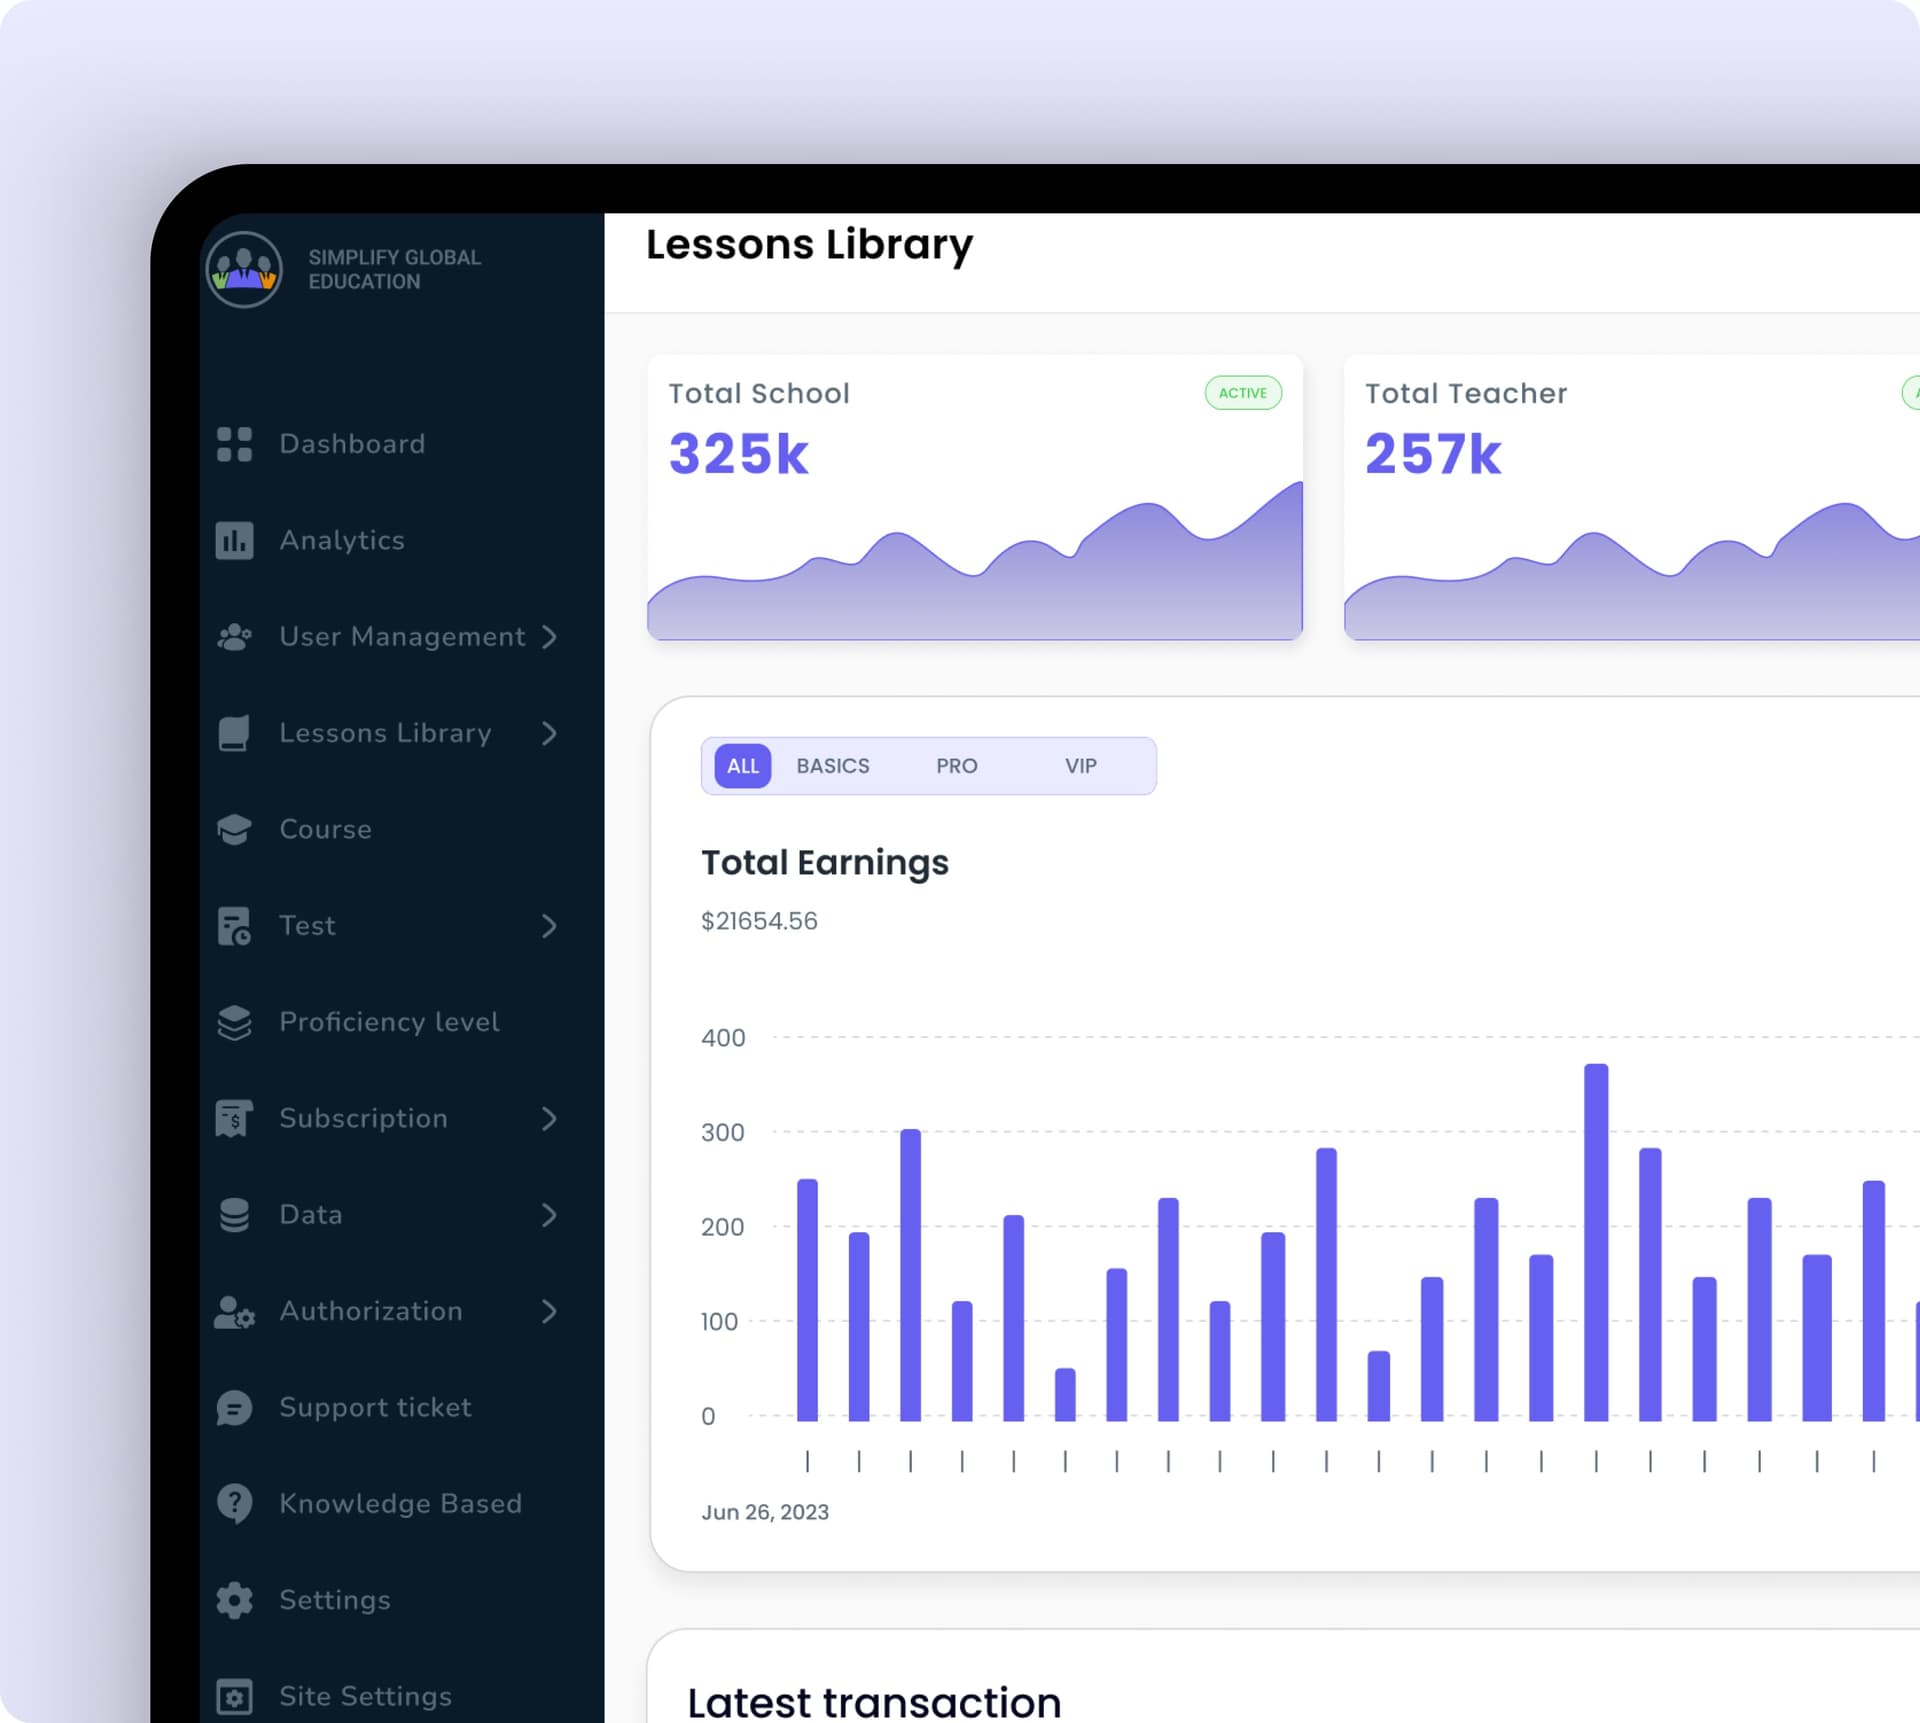Click the Total Earnings heading
Screen dimensions: 1920x1723
825,863
